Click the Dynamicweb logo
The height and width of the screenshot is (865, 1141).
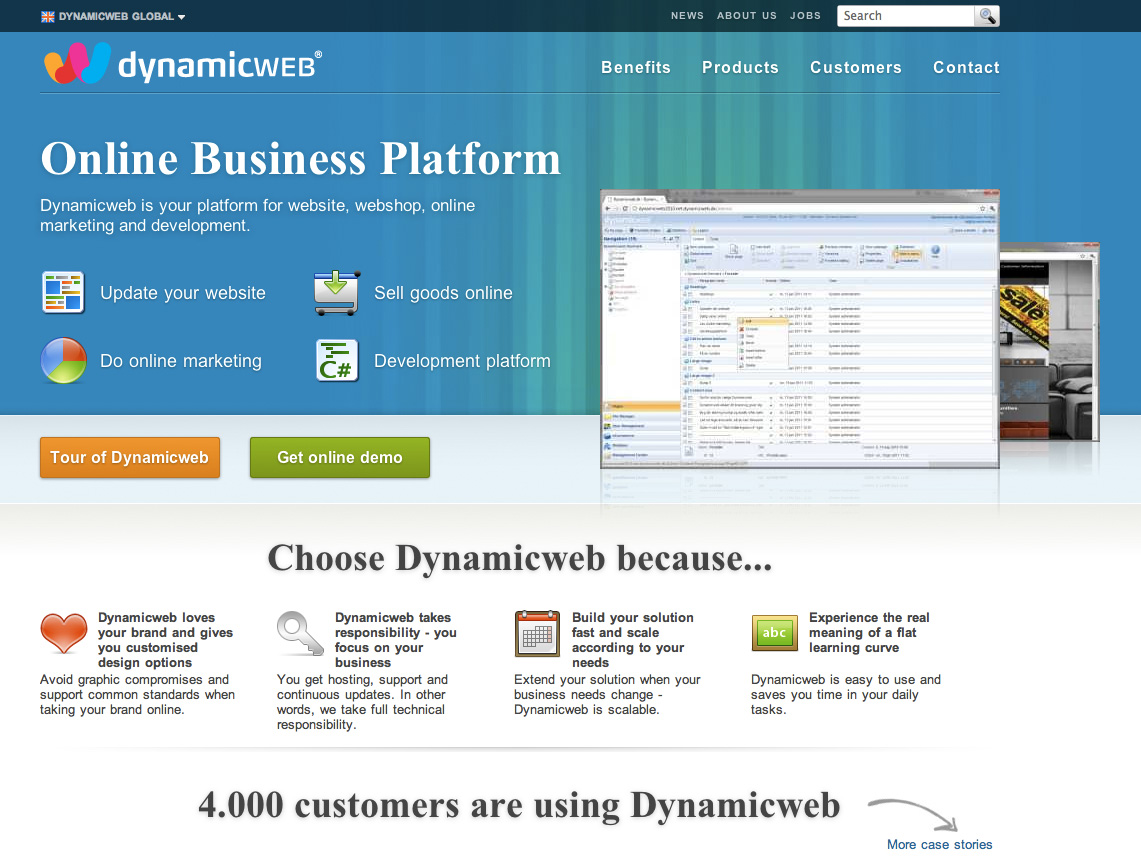point(182,63)
